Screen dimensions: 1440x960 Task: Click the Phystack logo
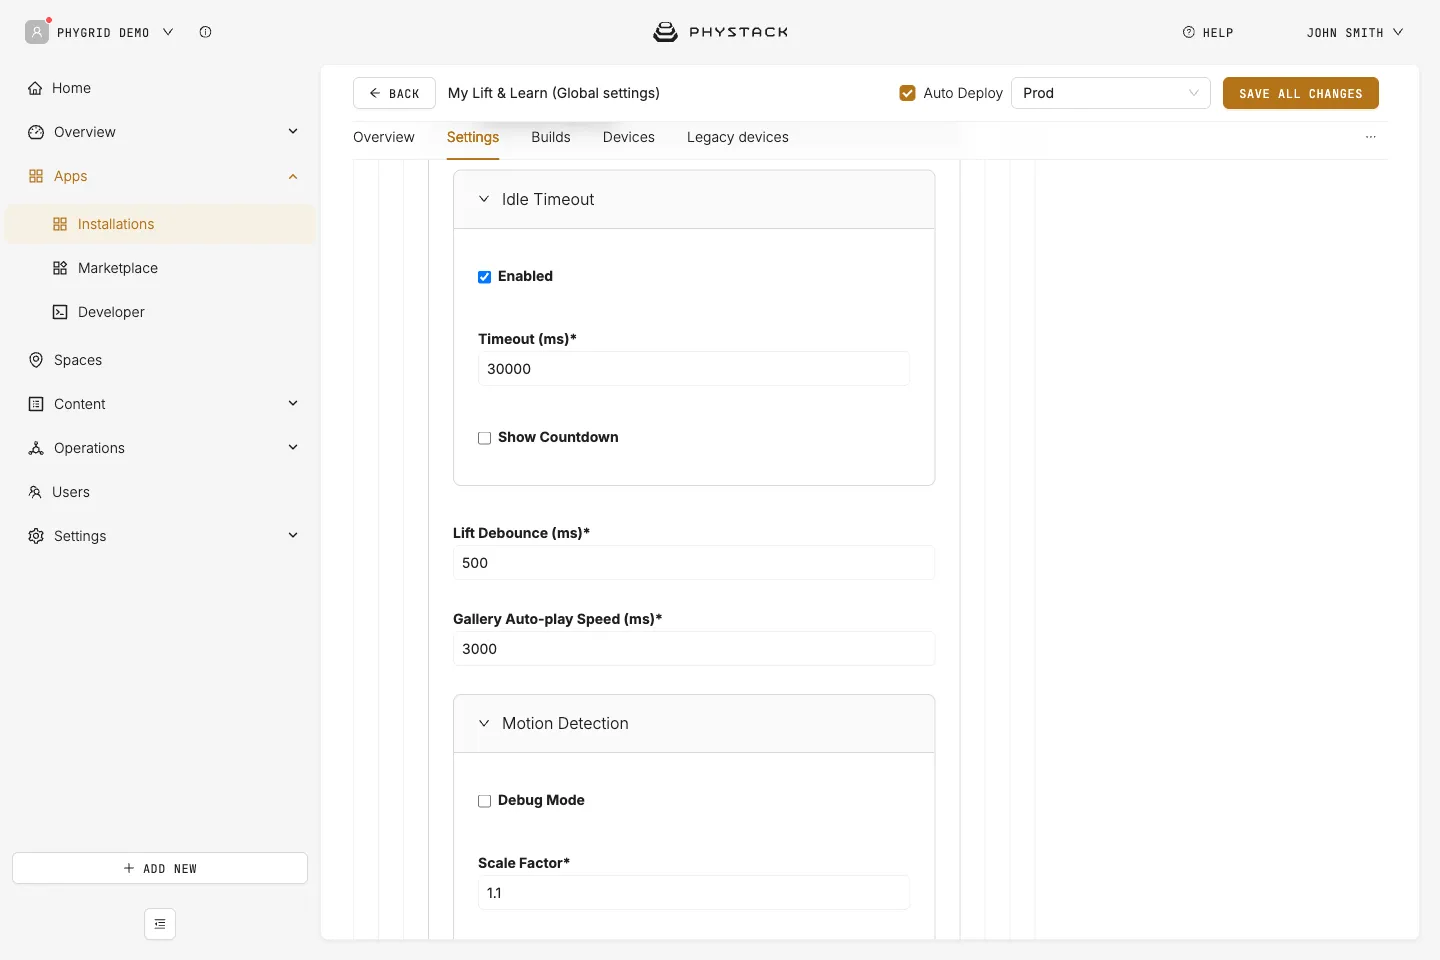coord(720,32)
